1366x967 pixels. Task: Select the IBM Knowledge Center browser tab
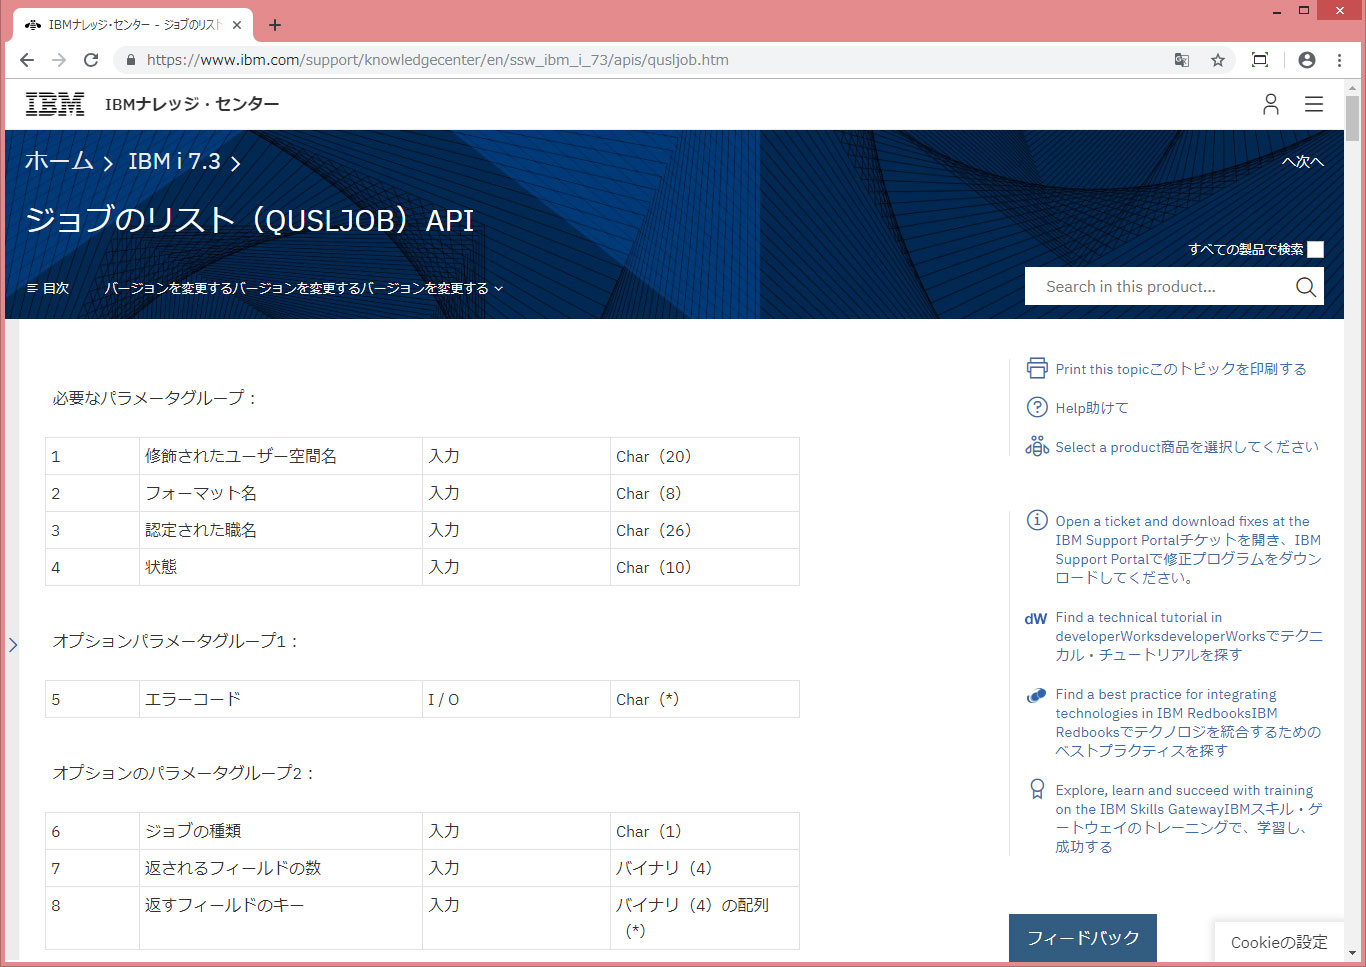click(x=135, y=25)
